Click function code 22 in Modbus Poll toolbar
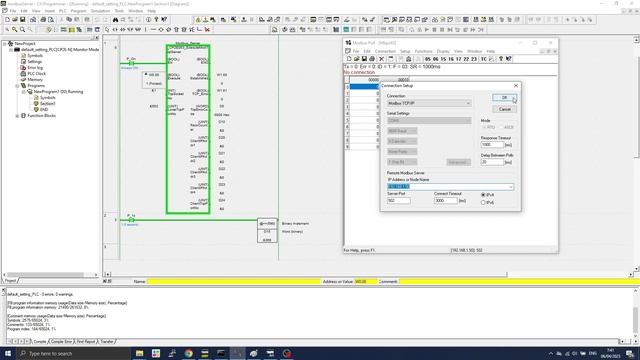The height and width of the screenshot is (360, 640). (x=466, y=59)
